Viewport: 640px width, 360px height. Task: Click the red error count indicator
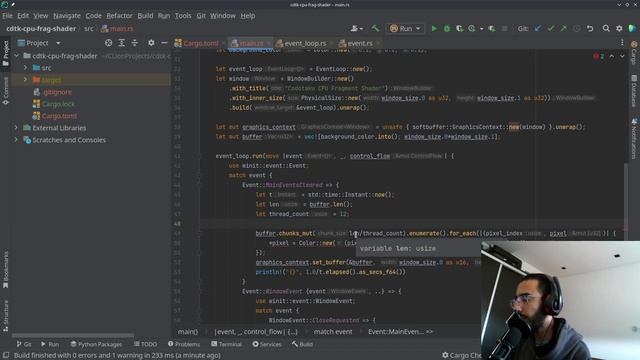(x=598, y=56)
